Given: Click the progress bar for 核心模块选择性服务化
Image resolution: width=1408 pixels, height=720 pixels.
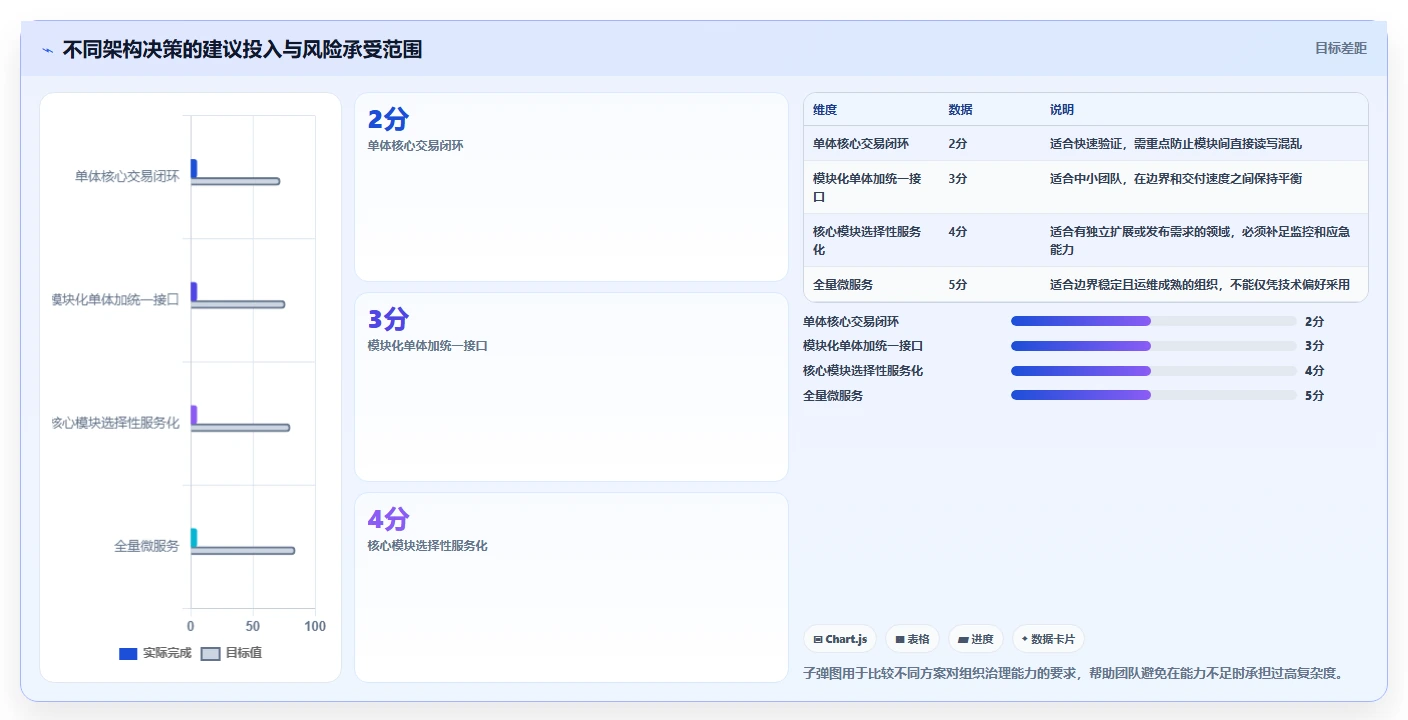Looking at the screenshot, I should coord(1153,371).
